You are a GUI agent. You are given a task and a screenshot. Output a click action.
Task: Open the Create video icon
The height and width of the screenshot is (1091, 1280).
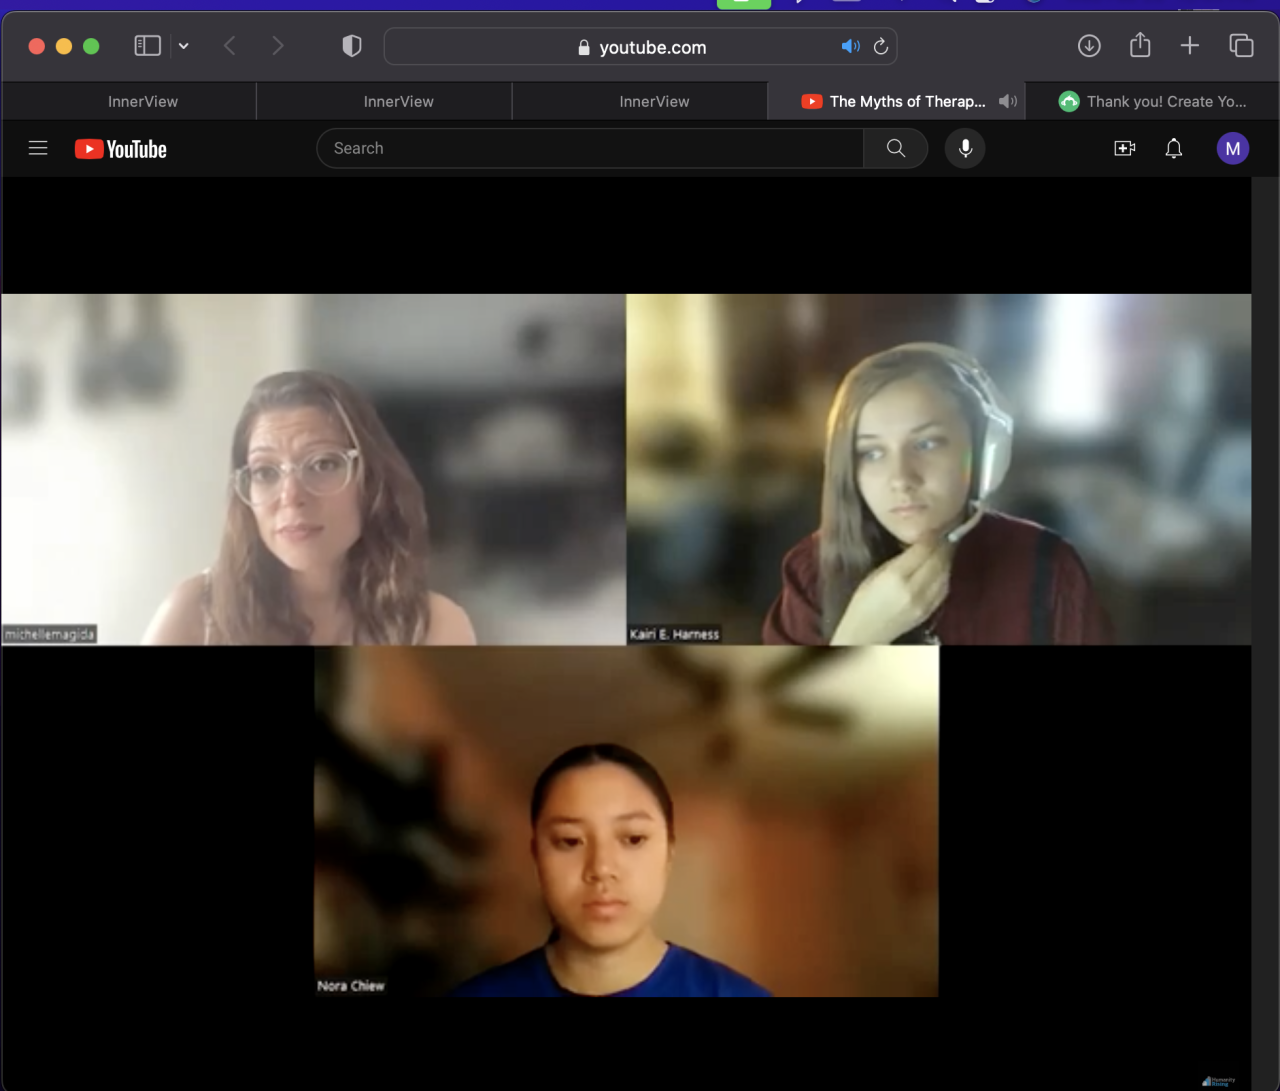1125,148
